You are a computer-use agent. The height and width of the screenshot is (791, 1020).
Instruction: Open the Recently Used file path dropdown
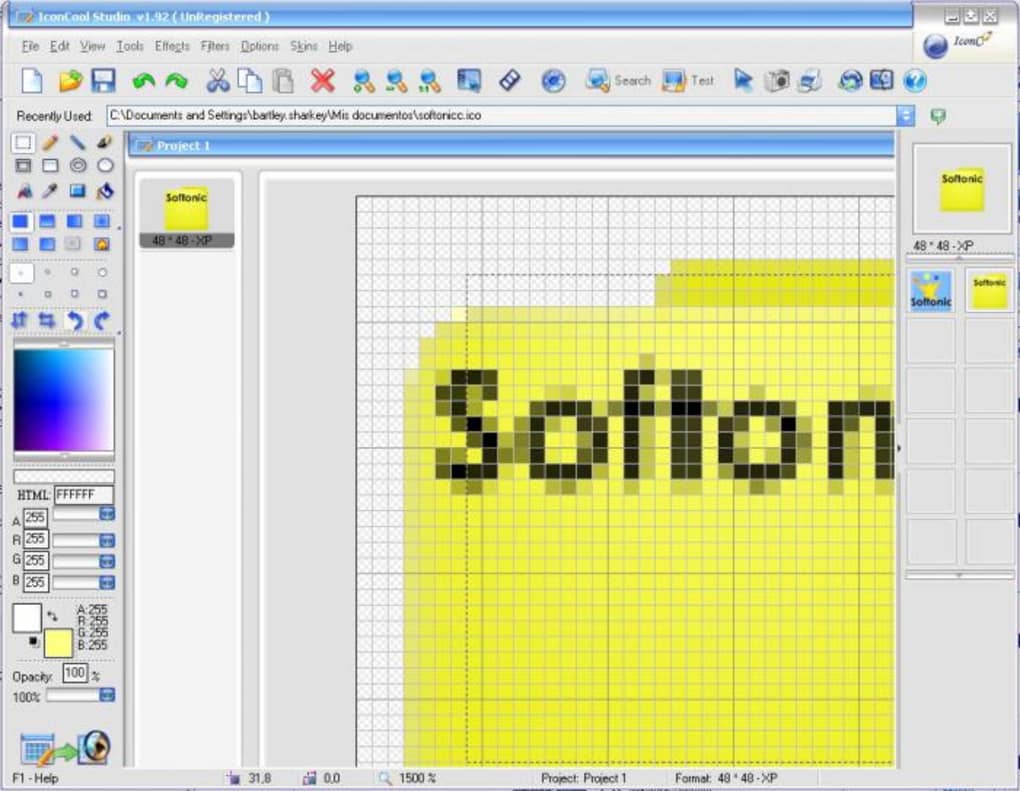[906, 115]
